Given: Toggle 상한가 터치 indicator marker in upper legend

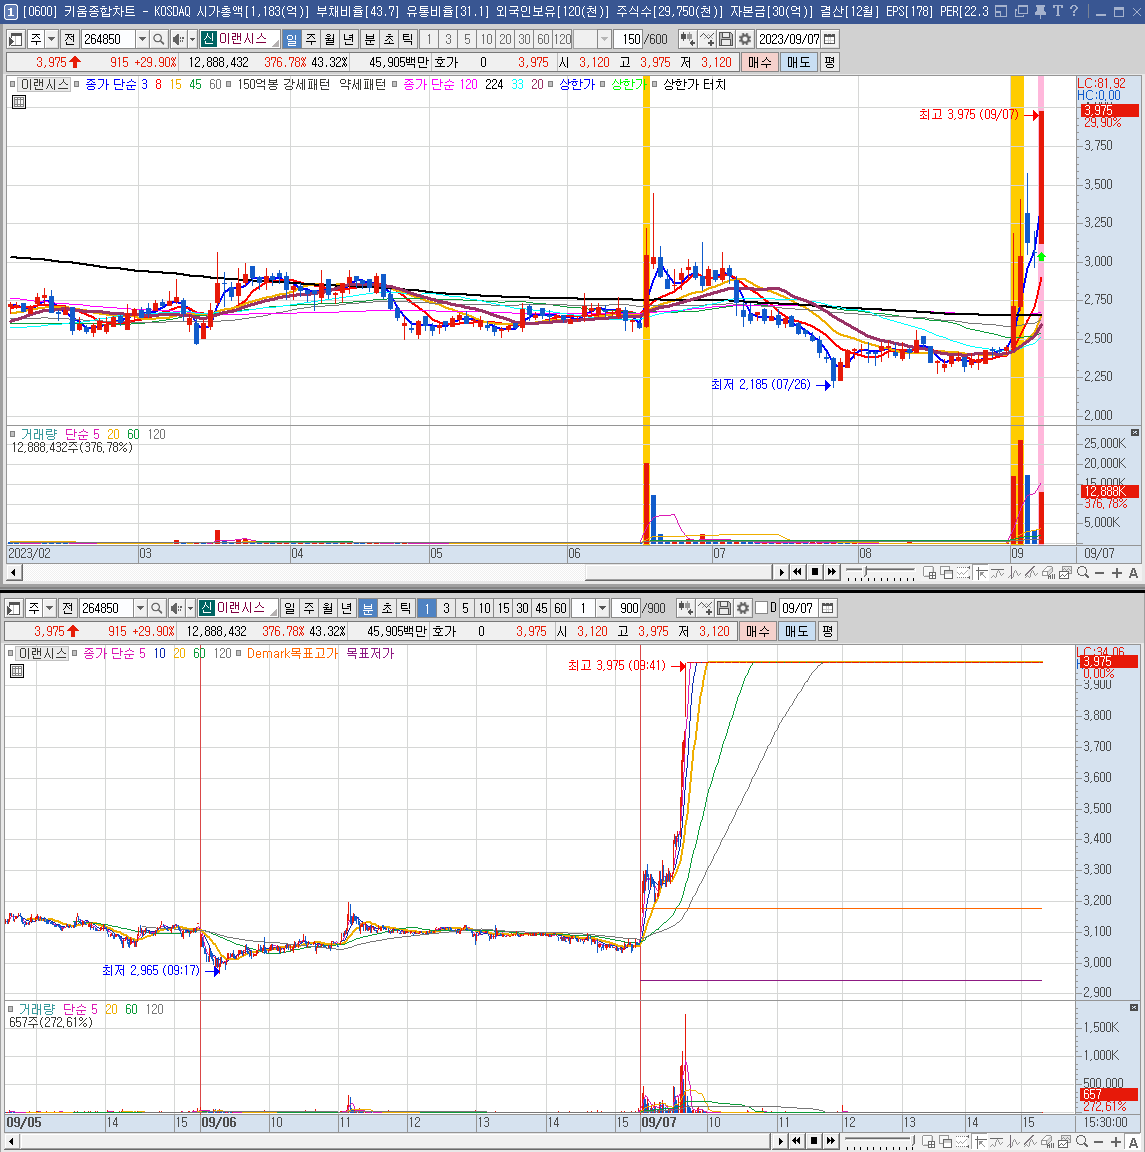Looking at the screenshot, I should click(x=655, y=84).
